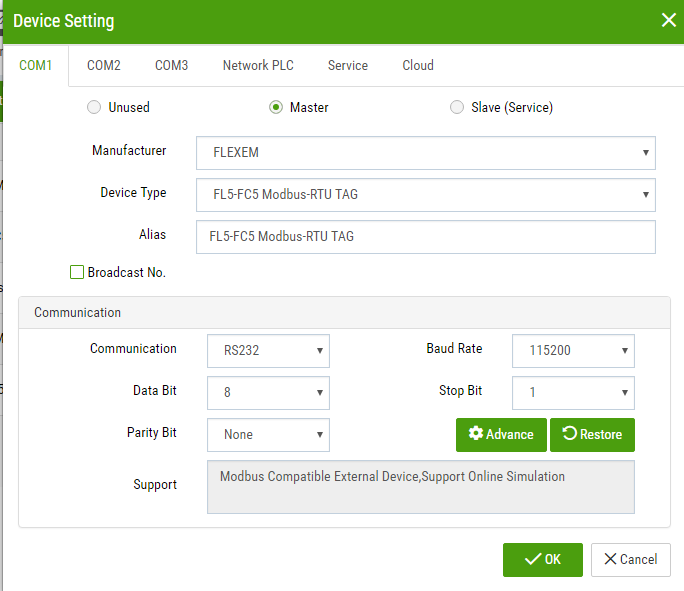Expand the Parity Bit dropdown
Screen dimensions: 684x591
click(x=268, y=435)
